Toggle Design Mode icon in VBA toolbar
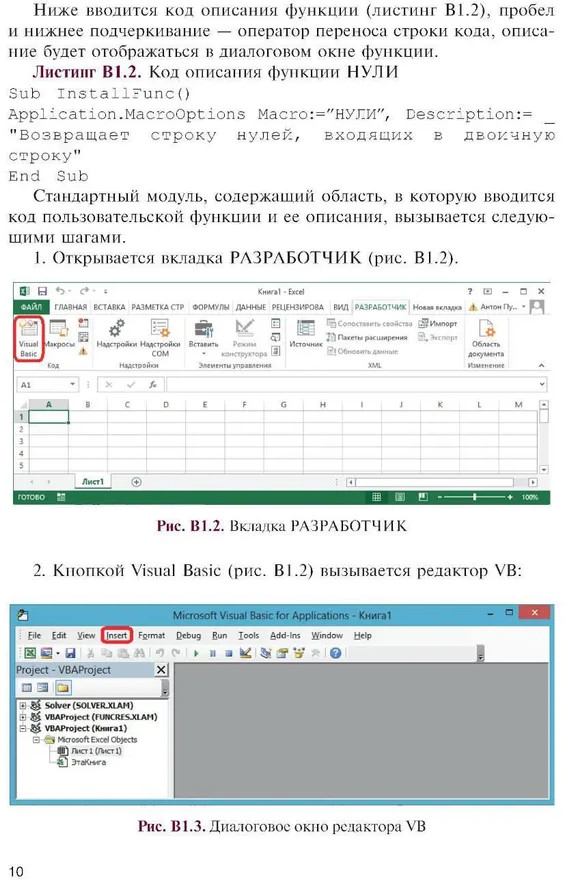This screenshot has height=880, width=568. point(245,653)
